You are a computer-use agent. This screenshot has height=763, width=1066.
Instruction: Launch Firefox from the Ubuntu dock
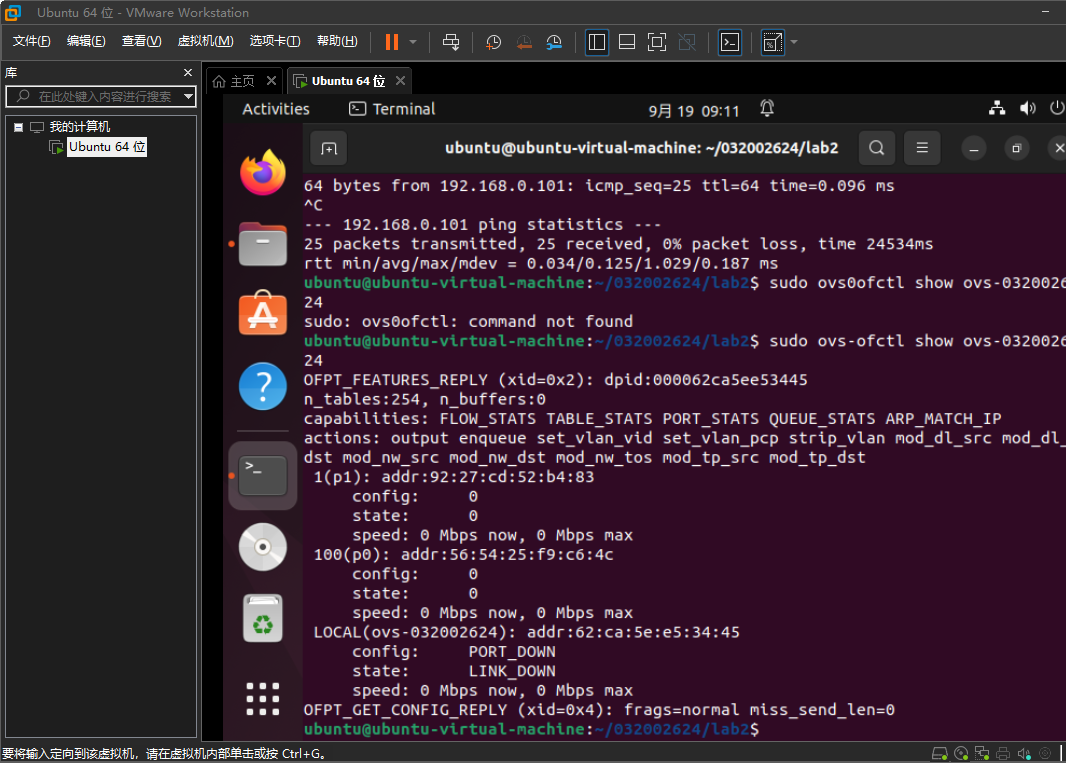click(x=263, y=172)
